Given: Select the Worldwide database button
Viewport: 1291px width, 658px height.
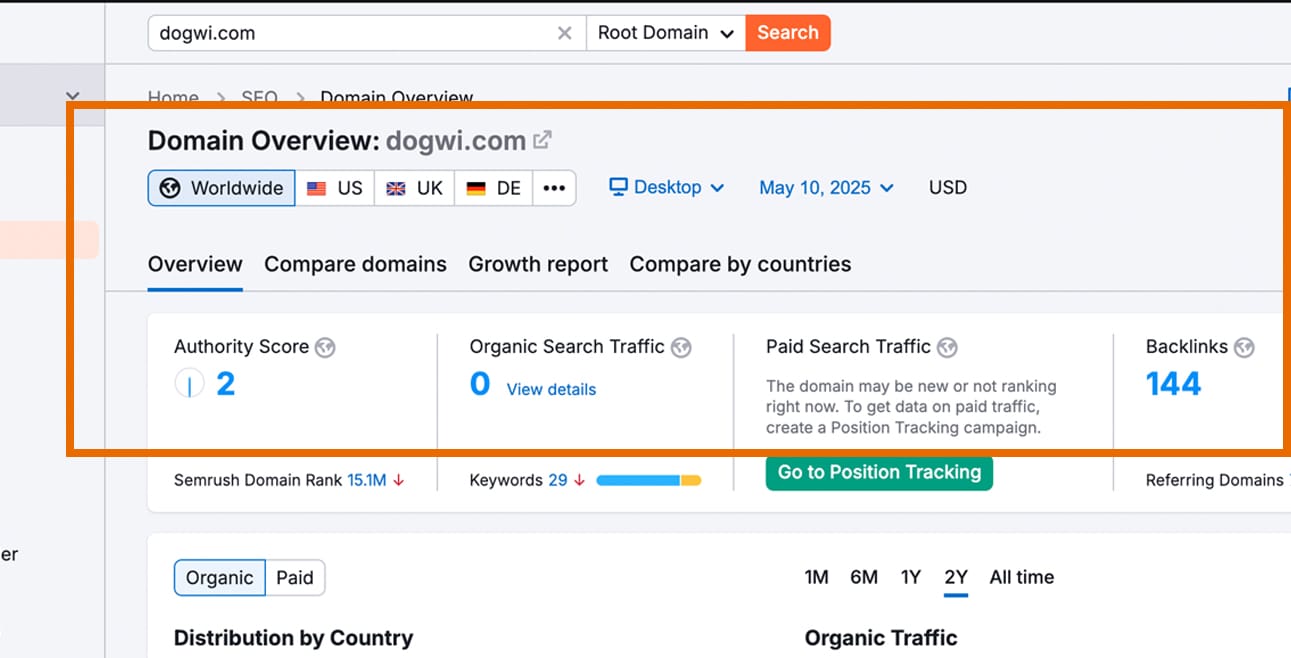Looking at the screenshot, I should click(222, 188).
